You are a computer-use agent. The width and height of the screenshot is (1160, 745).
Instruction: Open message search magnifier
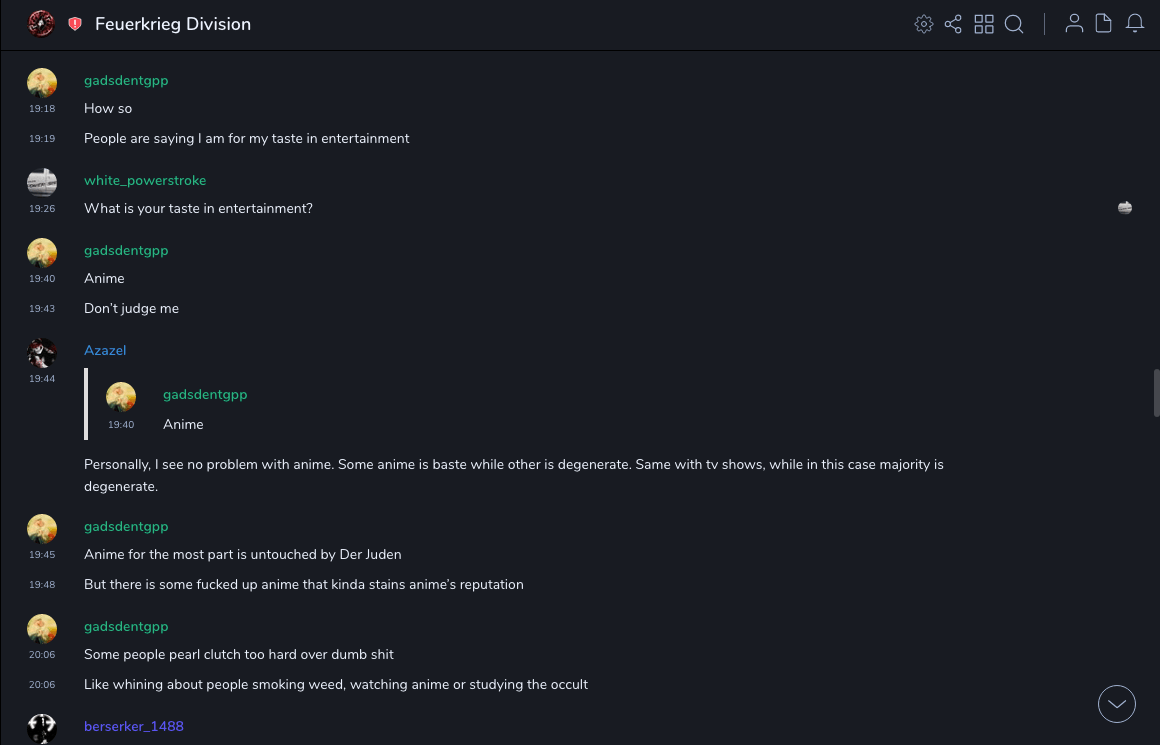coord(1014,24)
